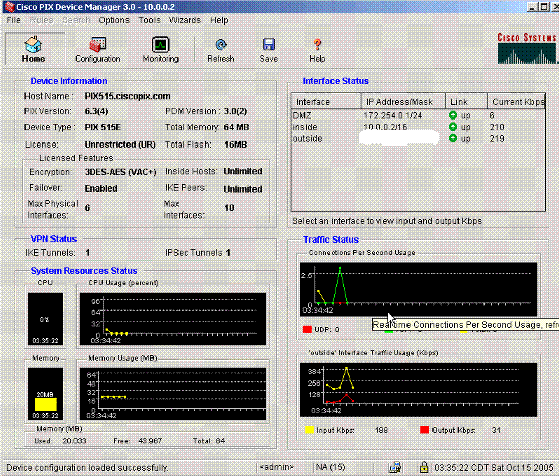Click Device configuration loaded successfully message

87,467
